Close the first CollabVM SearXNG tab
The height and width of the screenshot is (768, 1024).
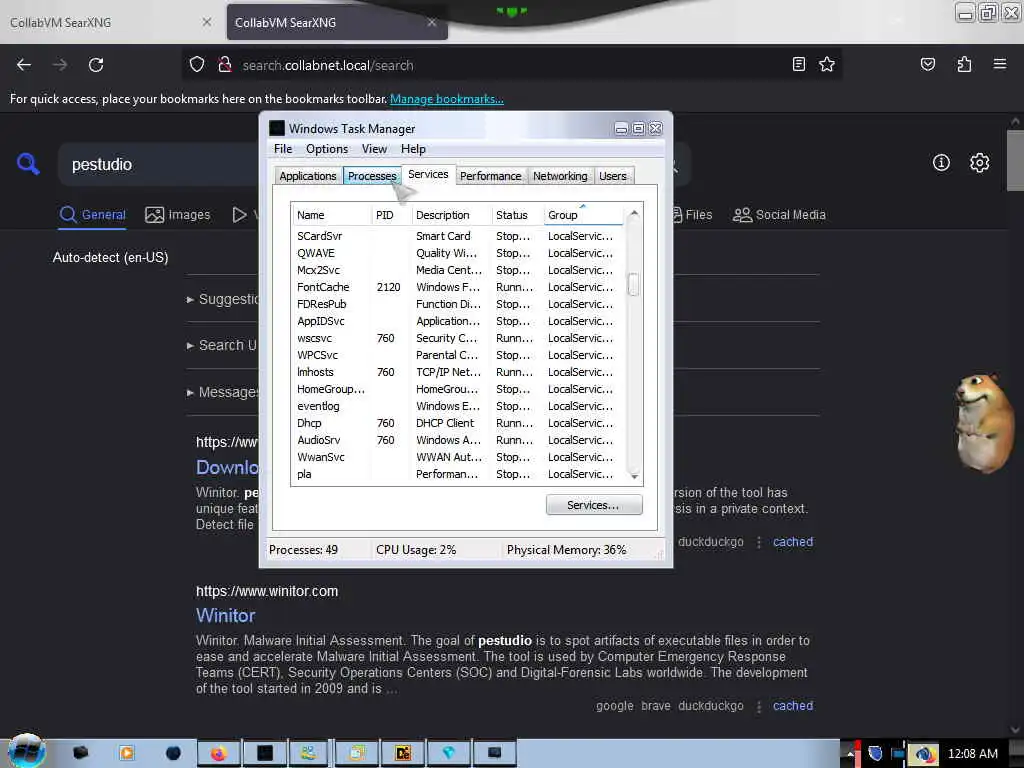[x=206, y=22]
